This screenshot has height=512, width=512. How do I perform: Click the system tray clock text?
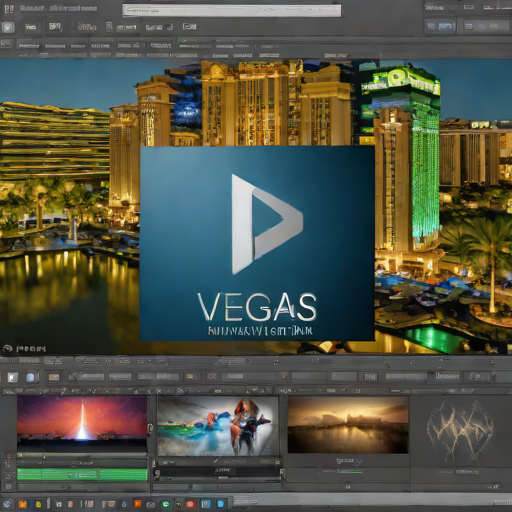502,502
